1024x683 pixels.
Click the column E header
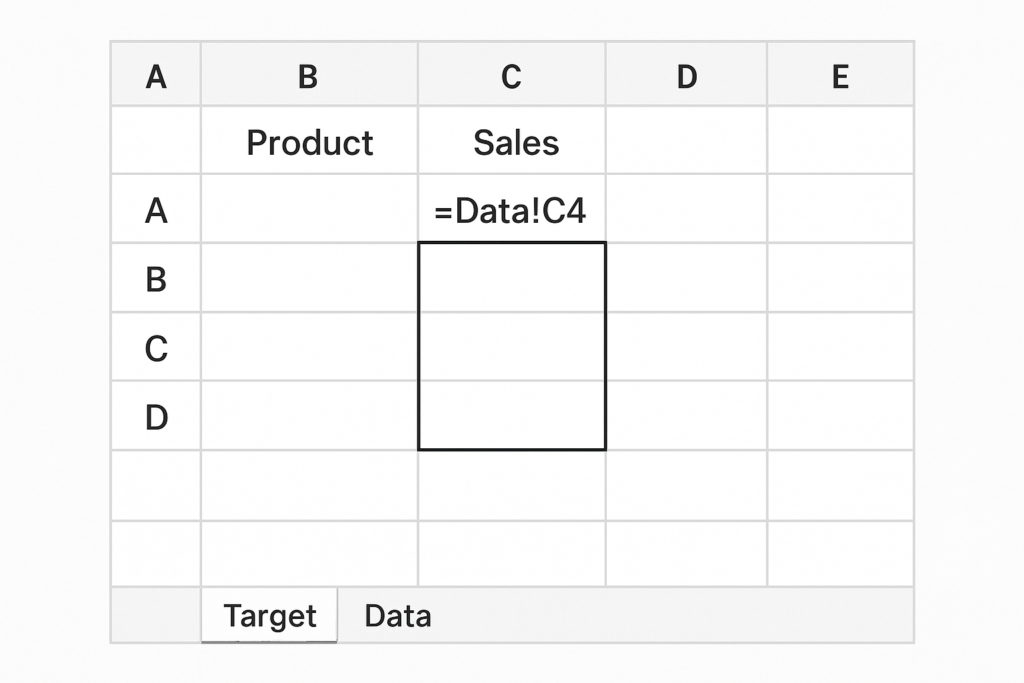pos(840,74)
